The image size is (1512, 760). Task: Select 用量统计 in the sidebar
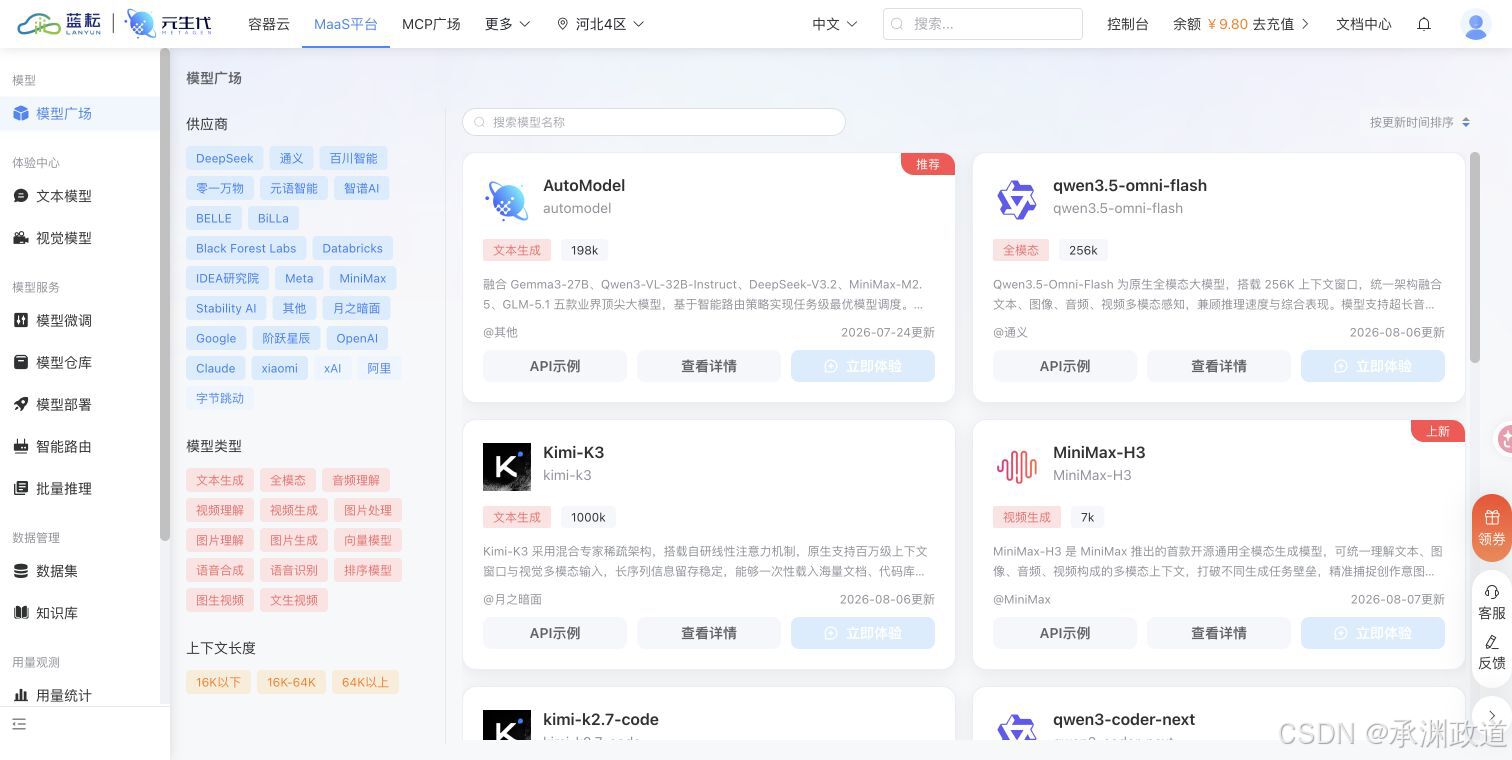[x=80, y=695]
